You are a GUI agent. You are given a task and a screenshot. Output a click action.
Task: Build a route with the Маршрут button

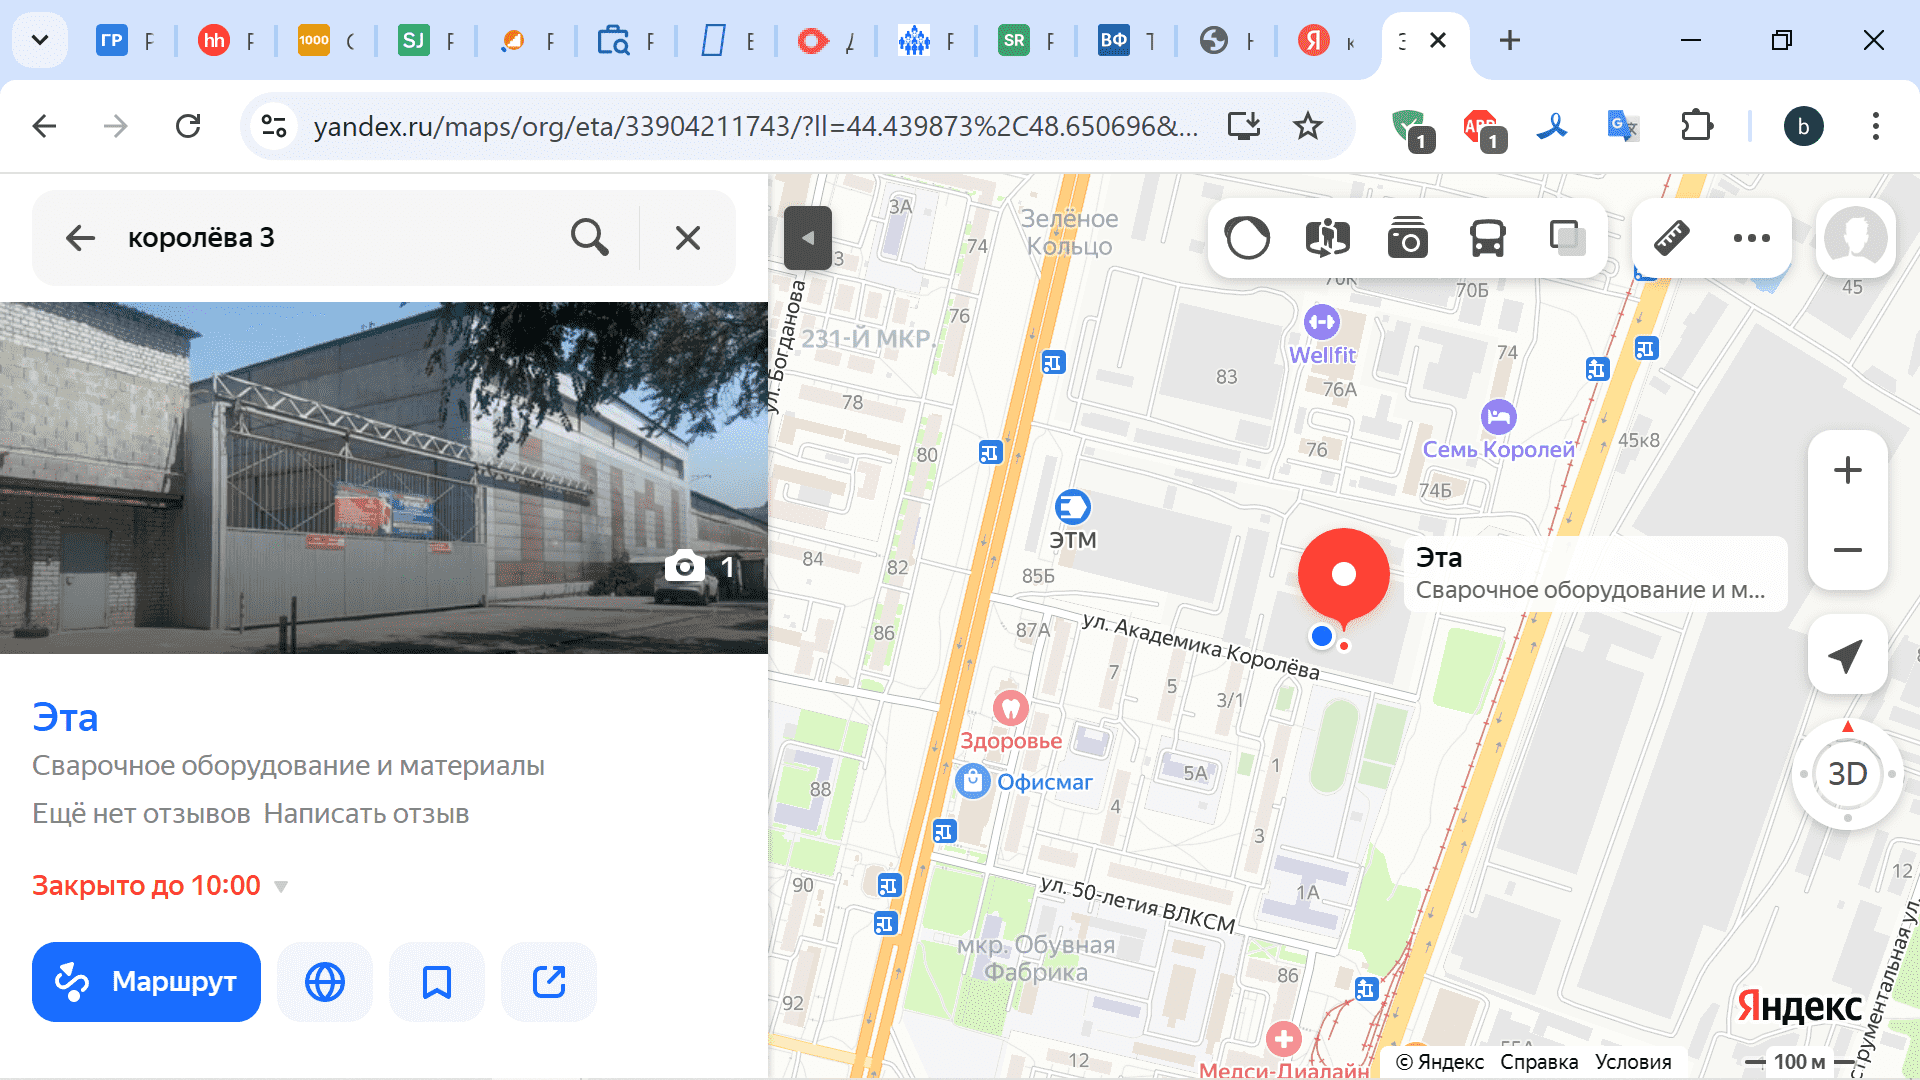click(146, 982)
